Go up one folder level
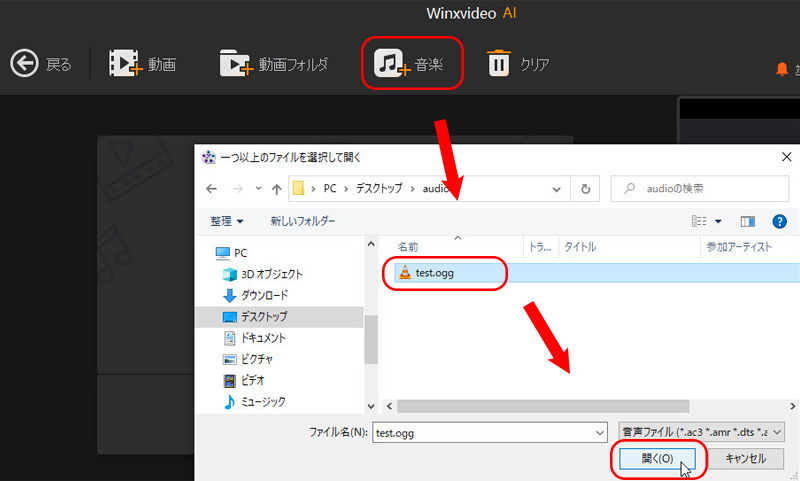This screenshot has height=481, width=800. (277, 189)
